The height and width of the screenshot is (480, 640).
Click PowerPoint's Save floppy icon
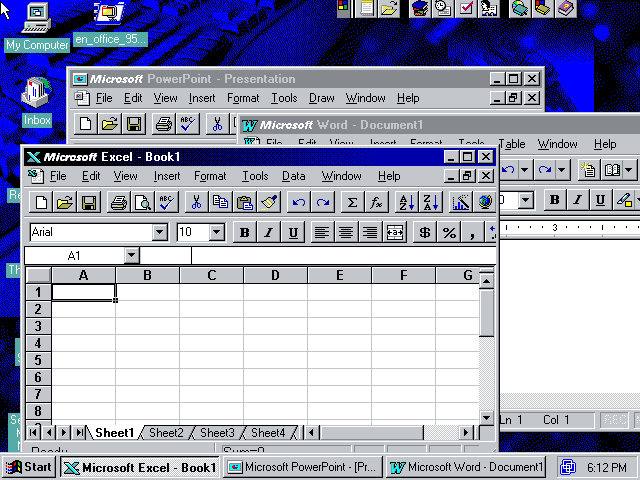tap(134, 124)
